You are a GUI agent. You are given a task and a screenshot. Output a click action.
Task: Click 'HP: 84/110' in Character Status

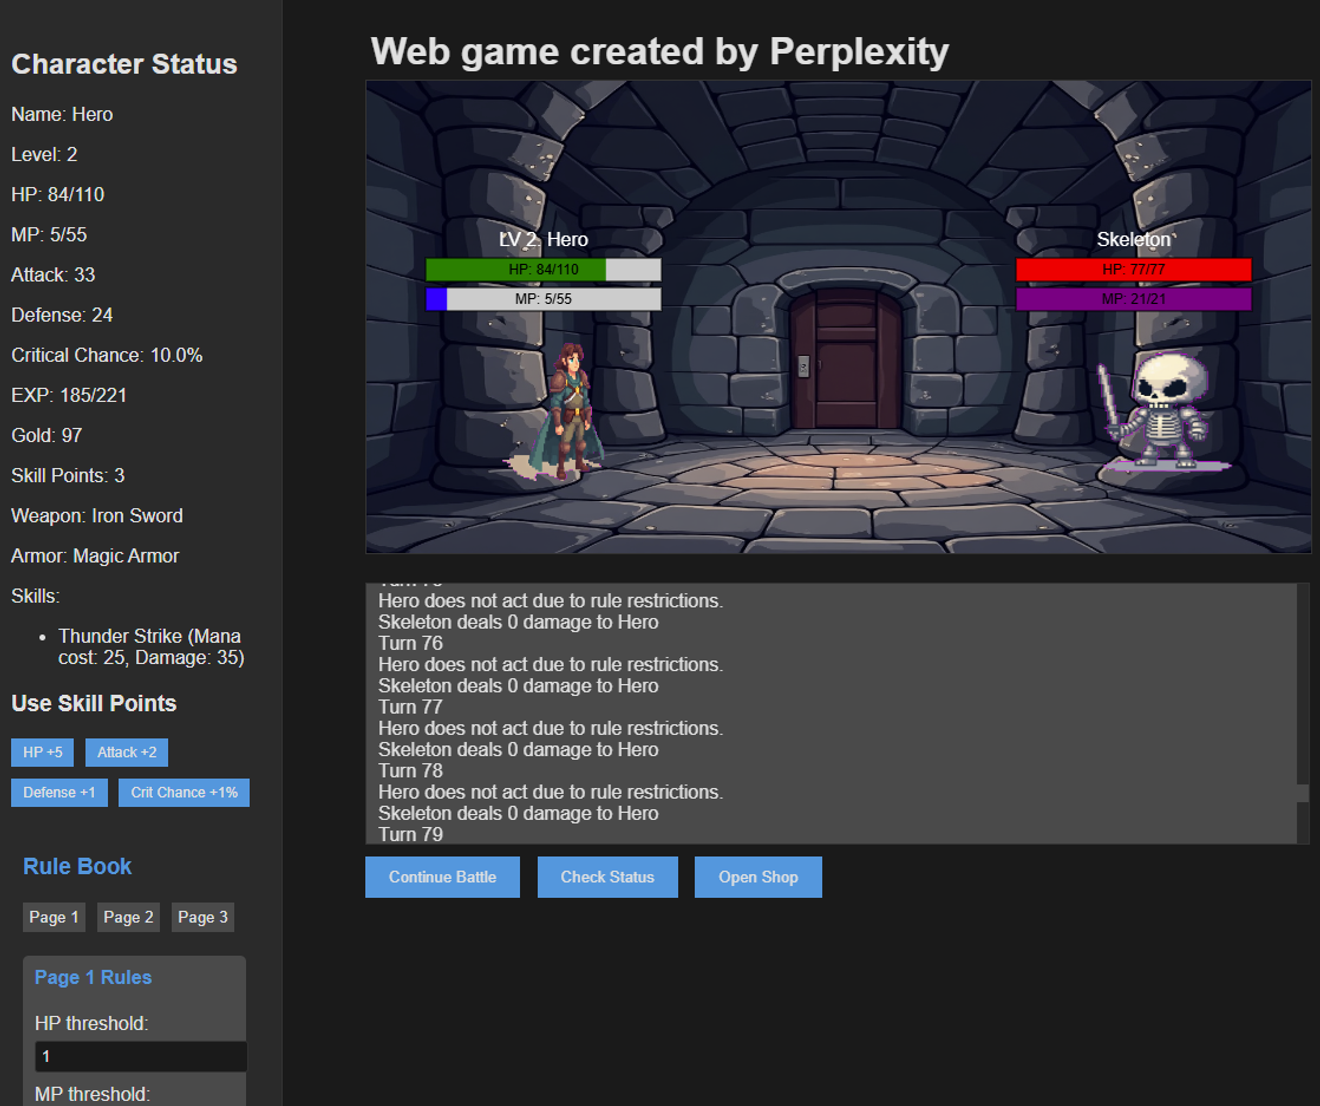pyautogui.click(x=58, y=195)
